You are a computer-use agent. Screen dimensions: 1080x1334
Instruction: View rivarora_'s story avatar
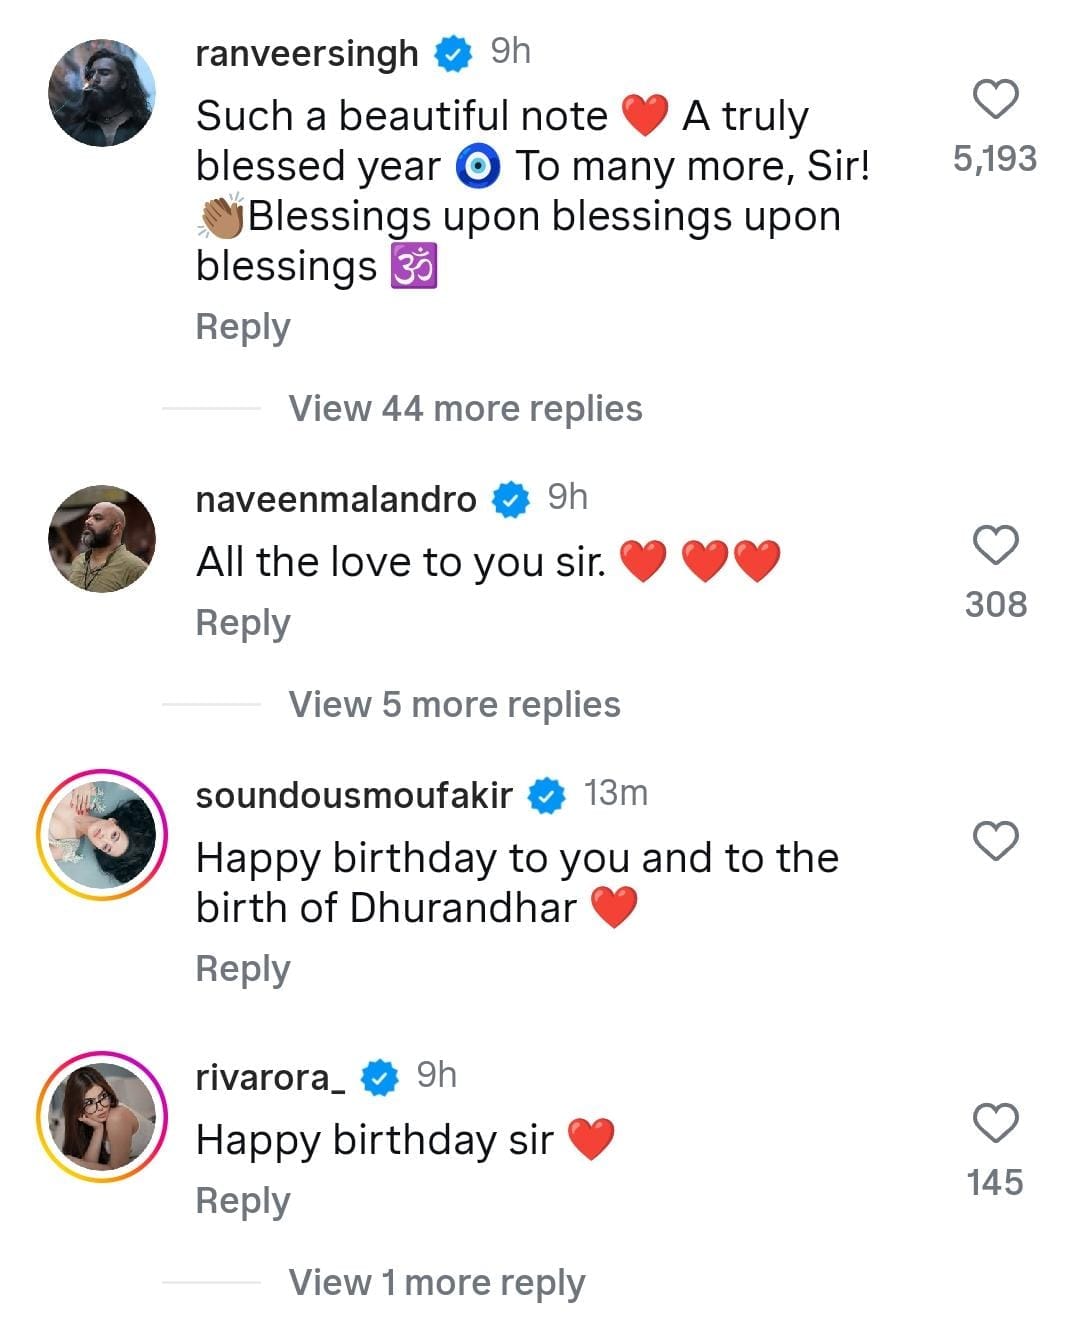102,1117
